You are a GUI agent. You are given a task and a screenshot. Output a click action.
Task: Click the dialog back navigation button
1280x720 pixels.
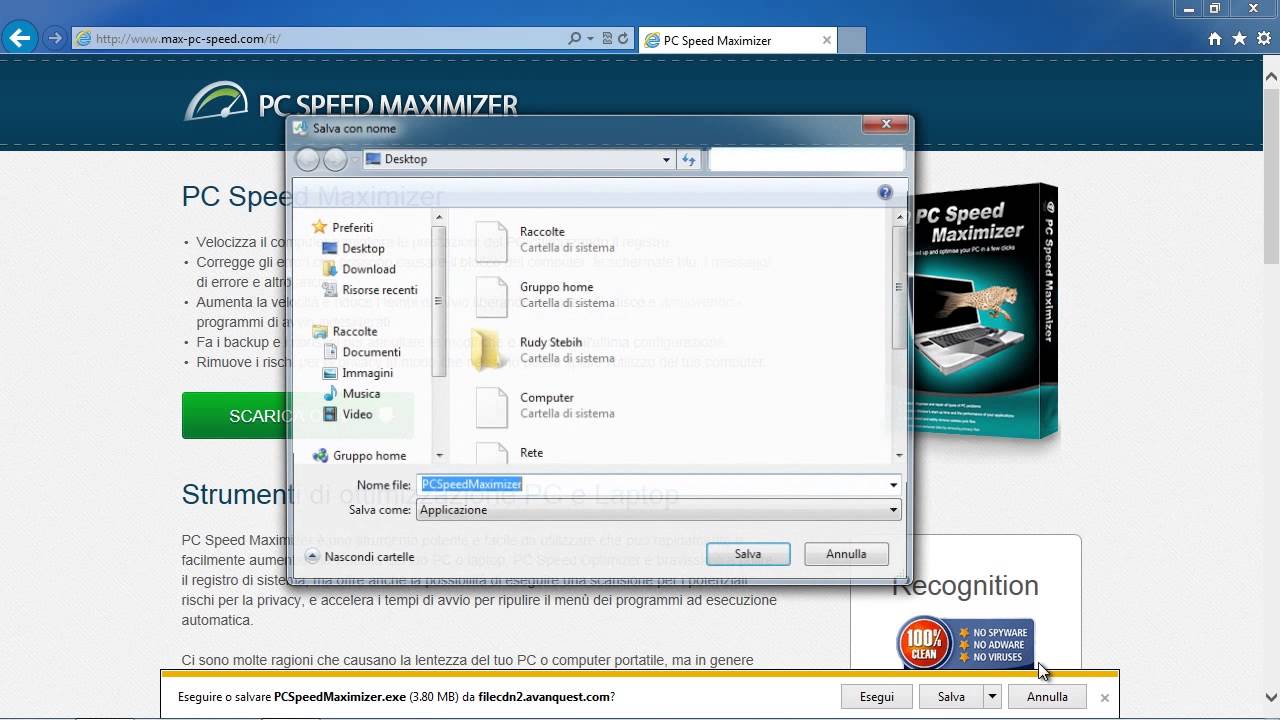click(x=307, y=159)
